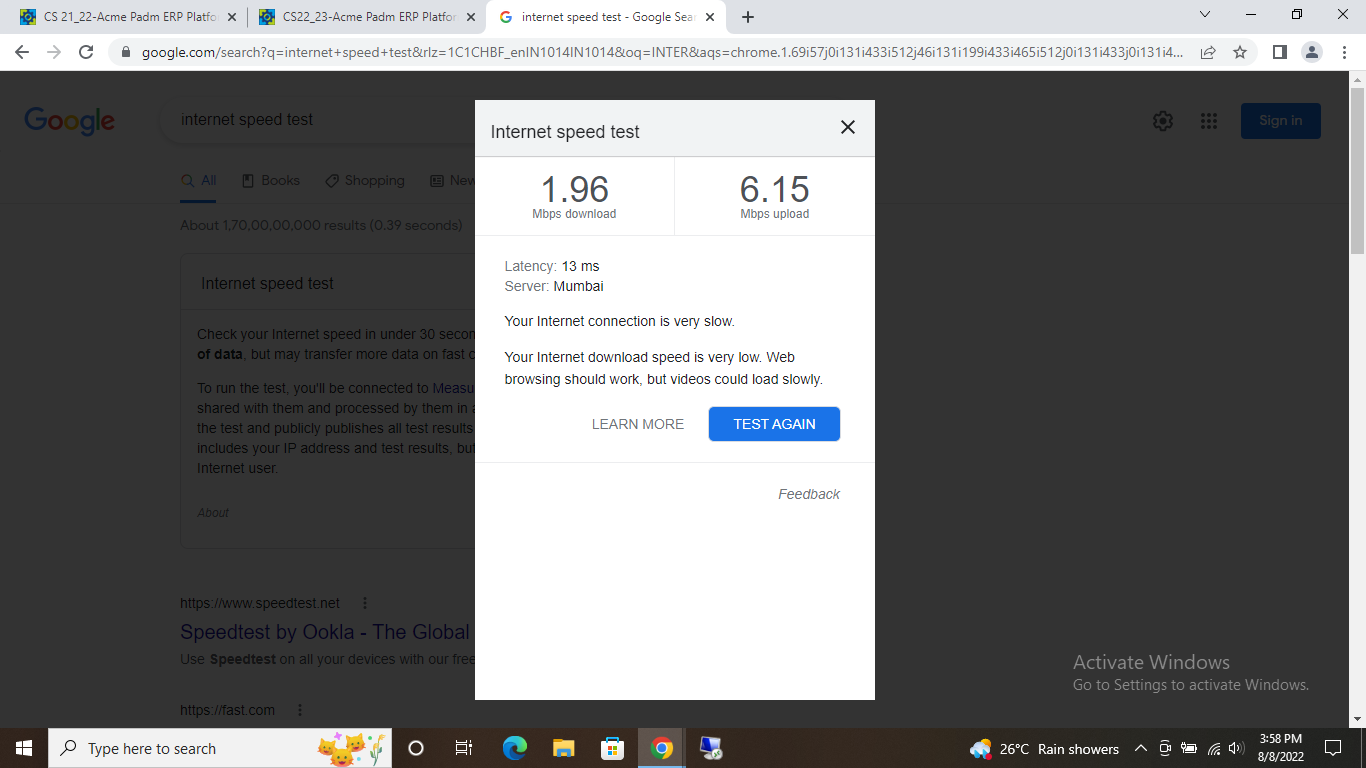Select the Books results tab

(271, 181)
